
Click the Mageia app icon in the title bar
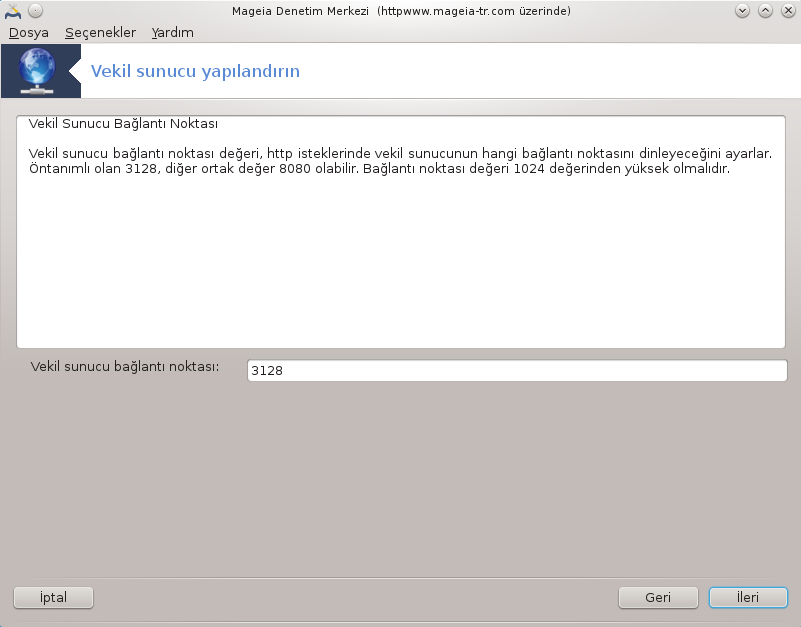13,11
